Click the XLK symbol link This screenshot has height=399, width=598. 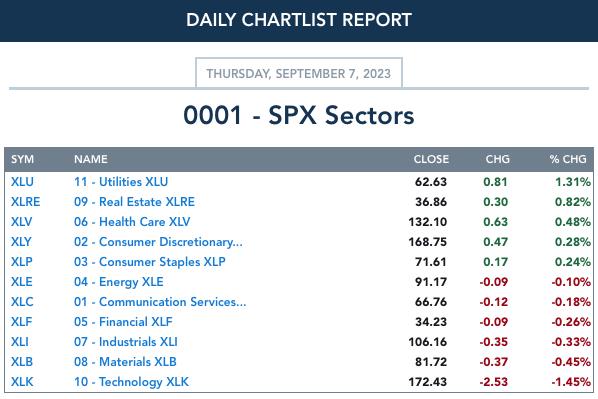coord(22,382)
